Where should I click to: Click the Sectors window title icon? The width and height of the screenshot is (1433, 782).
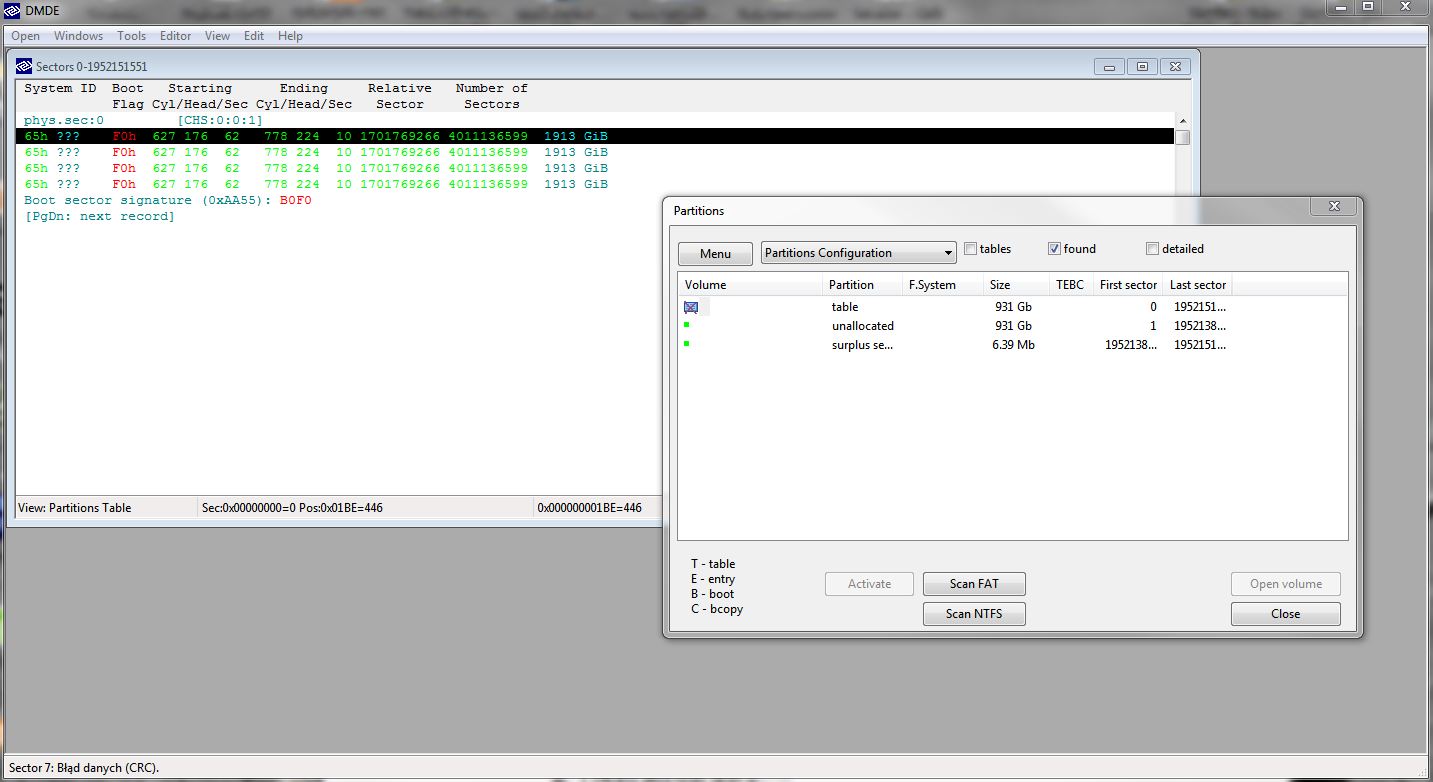click(x=25, y=66)
